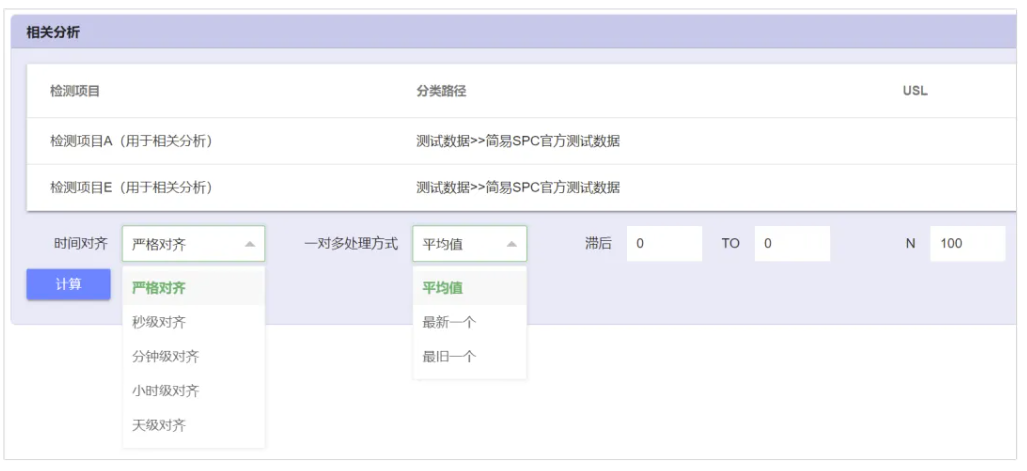Collapse the 一对多处理方式 dropdown arrow
This screenshot has width=1027, height=471.
point(512,244)
